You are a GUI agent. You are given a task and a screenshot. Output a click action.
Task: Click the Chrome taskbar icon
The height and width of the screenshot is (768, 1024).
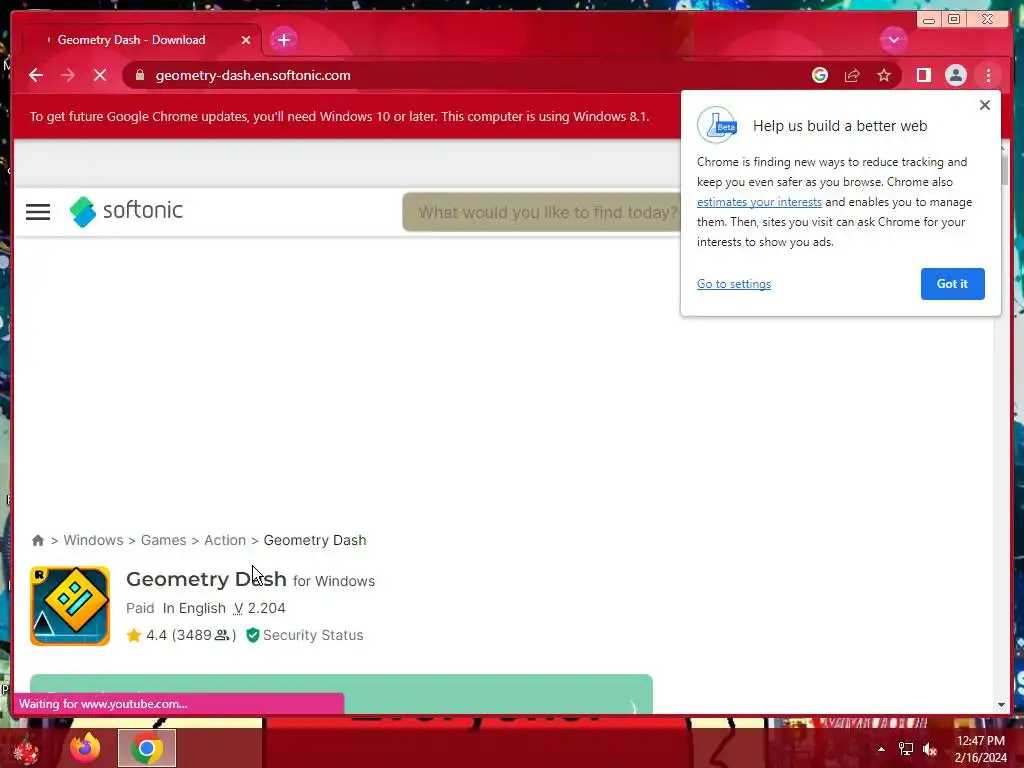pyautogui.click(x=147, y=748)
